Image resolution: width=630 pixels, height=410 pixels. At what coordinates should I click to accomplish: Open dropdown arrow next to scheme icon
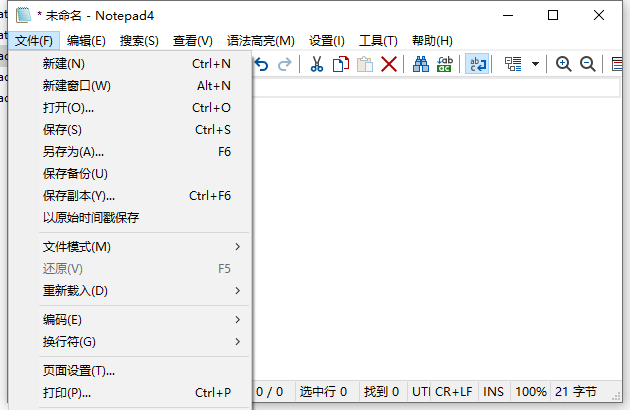(x=535, y=64)
